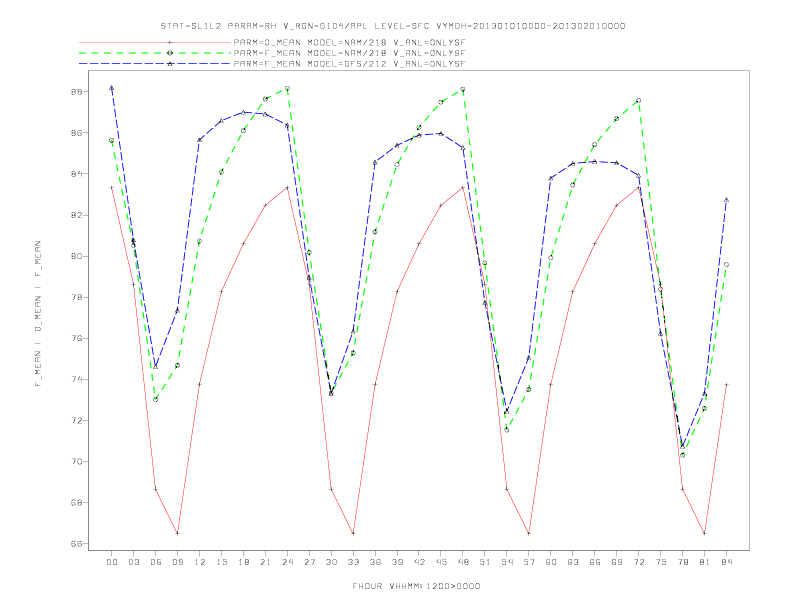This screenshot has height=612, width=792.
Task: Click x-axis forecast hour label 12
Action: point(200,562)
